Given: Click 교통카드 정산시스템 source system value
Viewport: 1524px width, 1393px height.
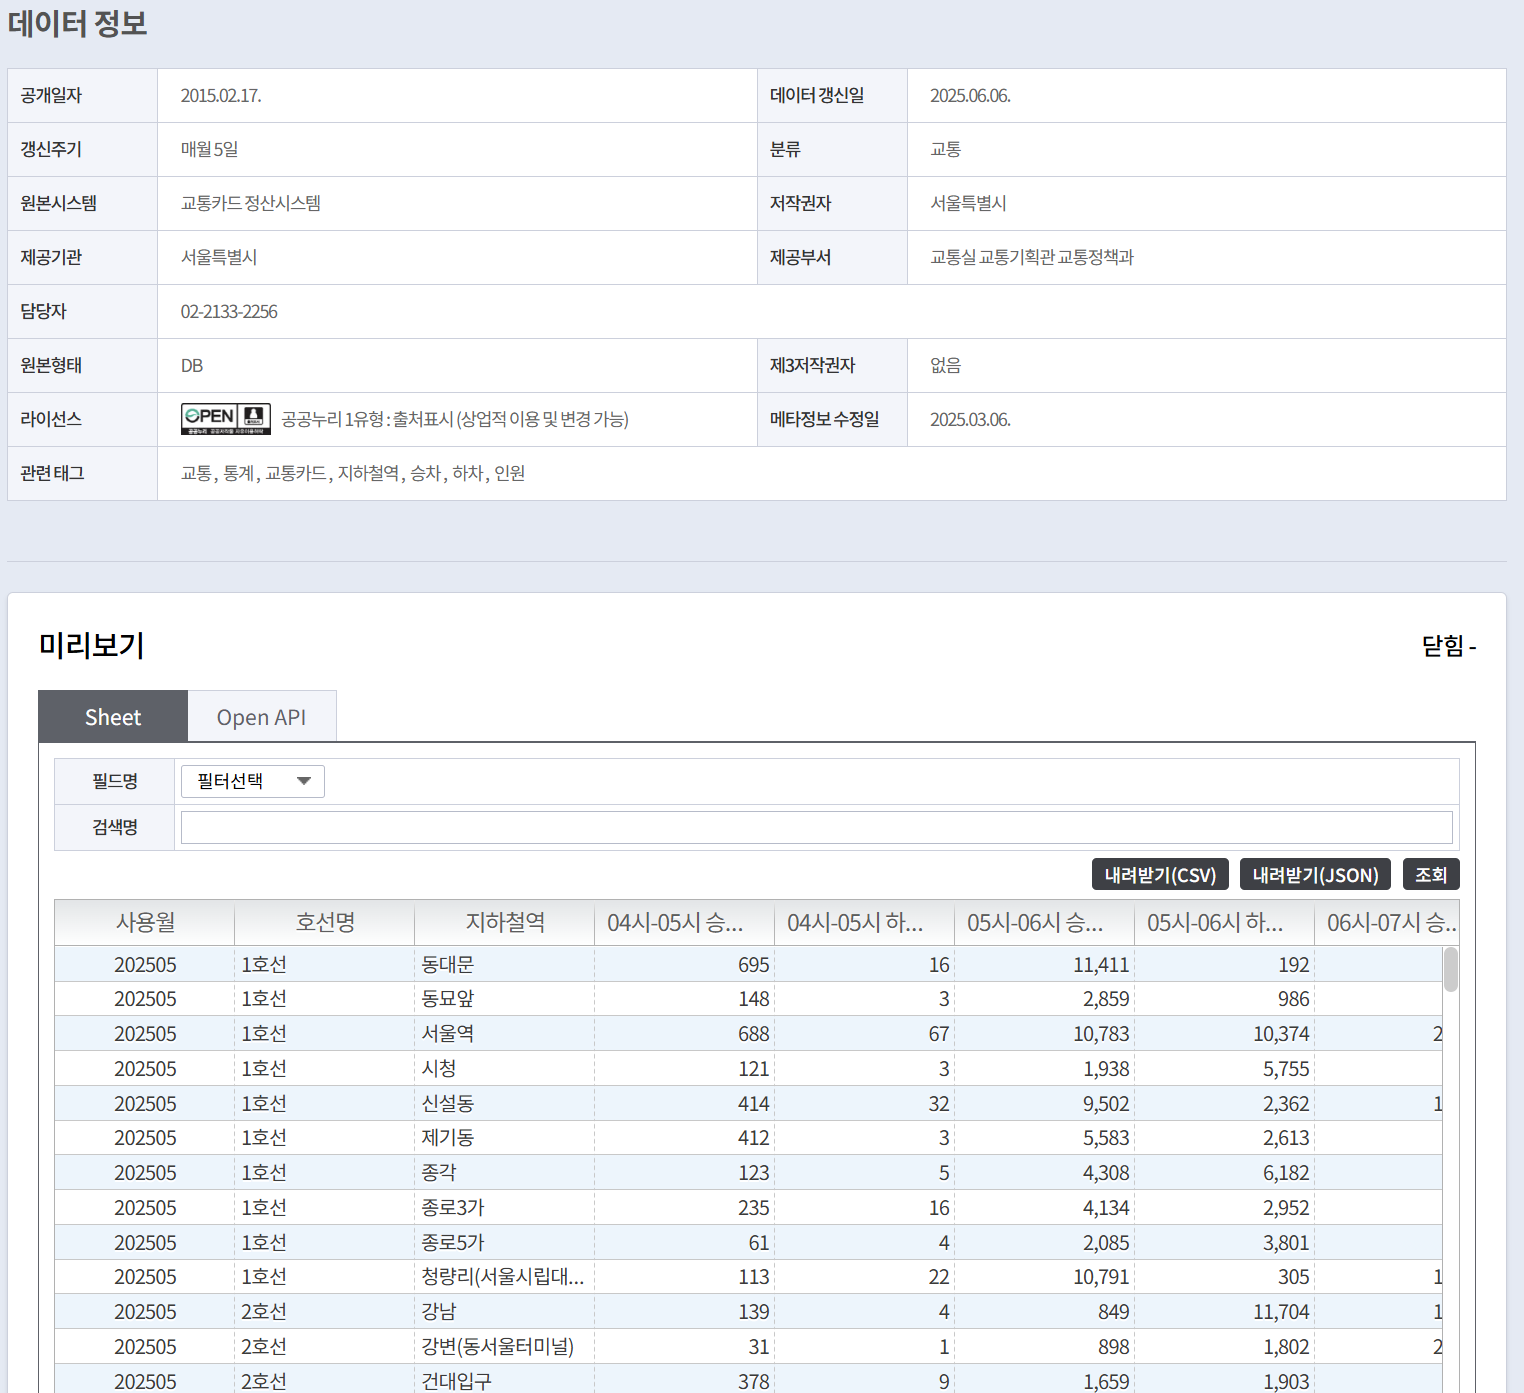Looking at the screenshot, I should [x=251, y=203].
